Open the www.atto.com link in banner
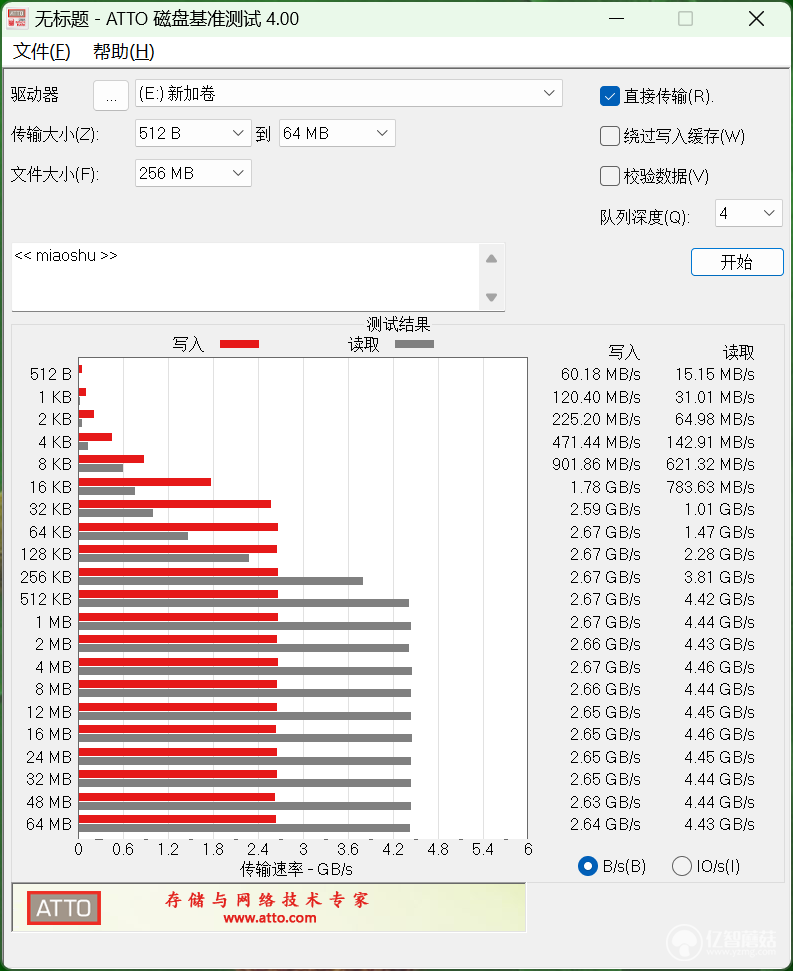 [270, 918]
